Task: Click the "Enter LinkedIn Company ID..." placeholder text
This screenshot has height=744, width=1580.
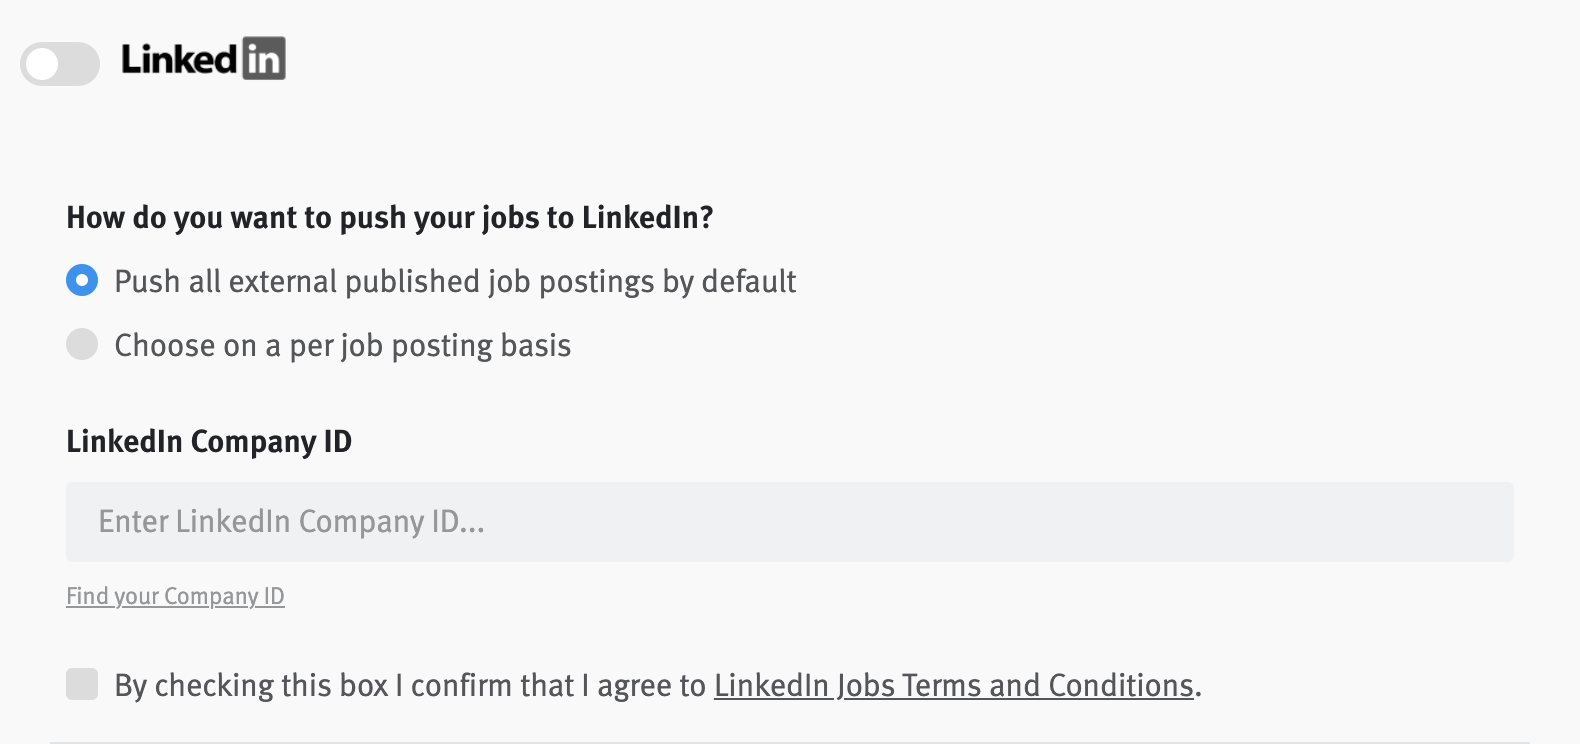Action: click(291, 522)
